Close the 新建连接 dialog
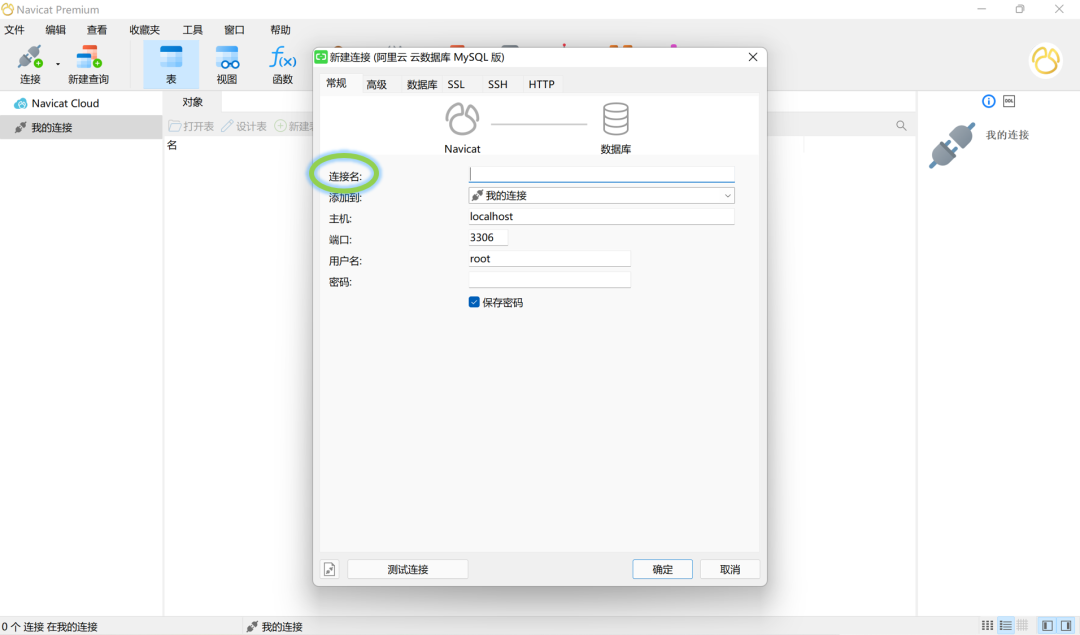 pos(753,57)
